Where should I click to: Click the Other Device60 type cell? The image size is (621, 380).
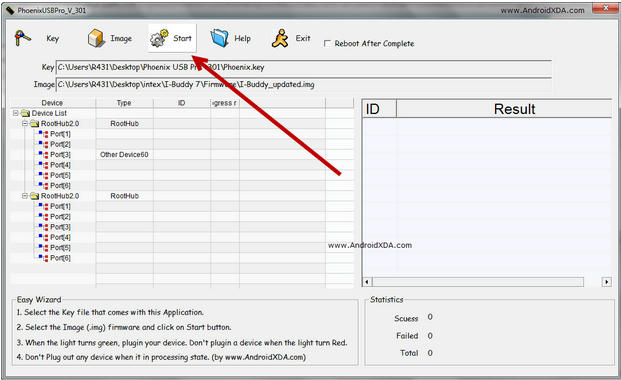[124, 155]
